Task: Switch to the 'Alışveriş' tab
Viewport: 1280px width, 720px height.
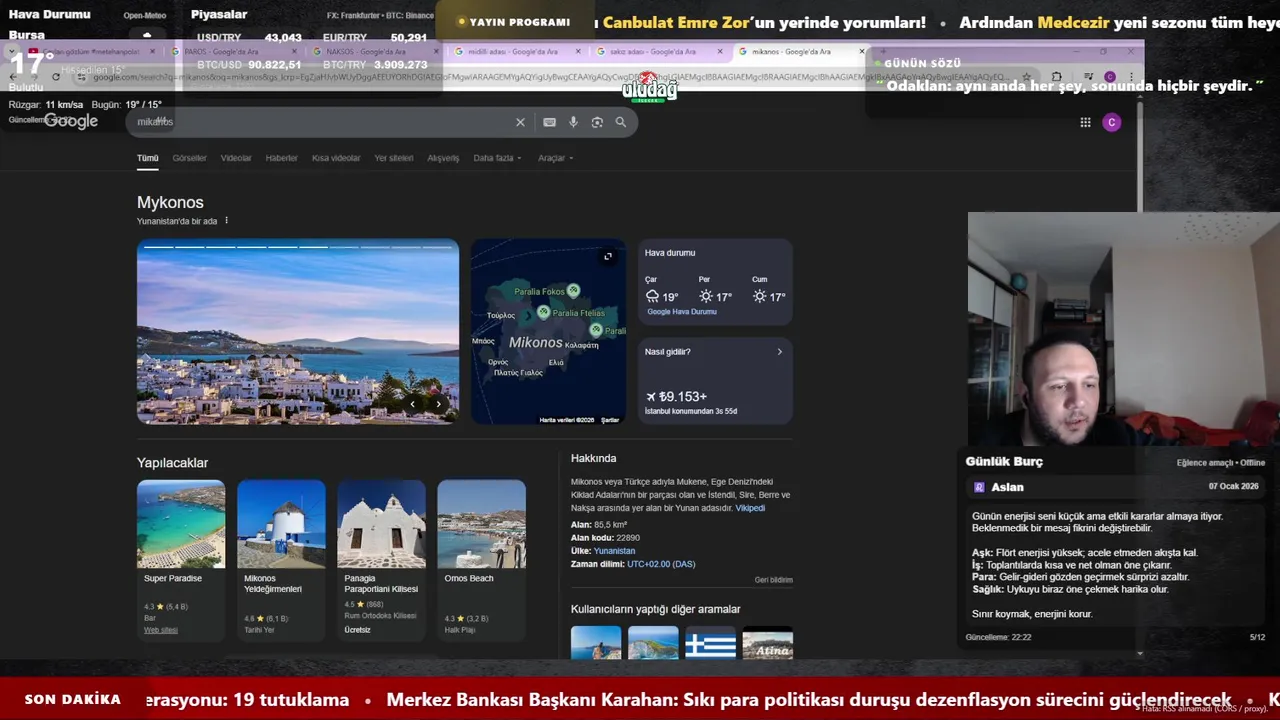Action: pos(443,158)
